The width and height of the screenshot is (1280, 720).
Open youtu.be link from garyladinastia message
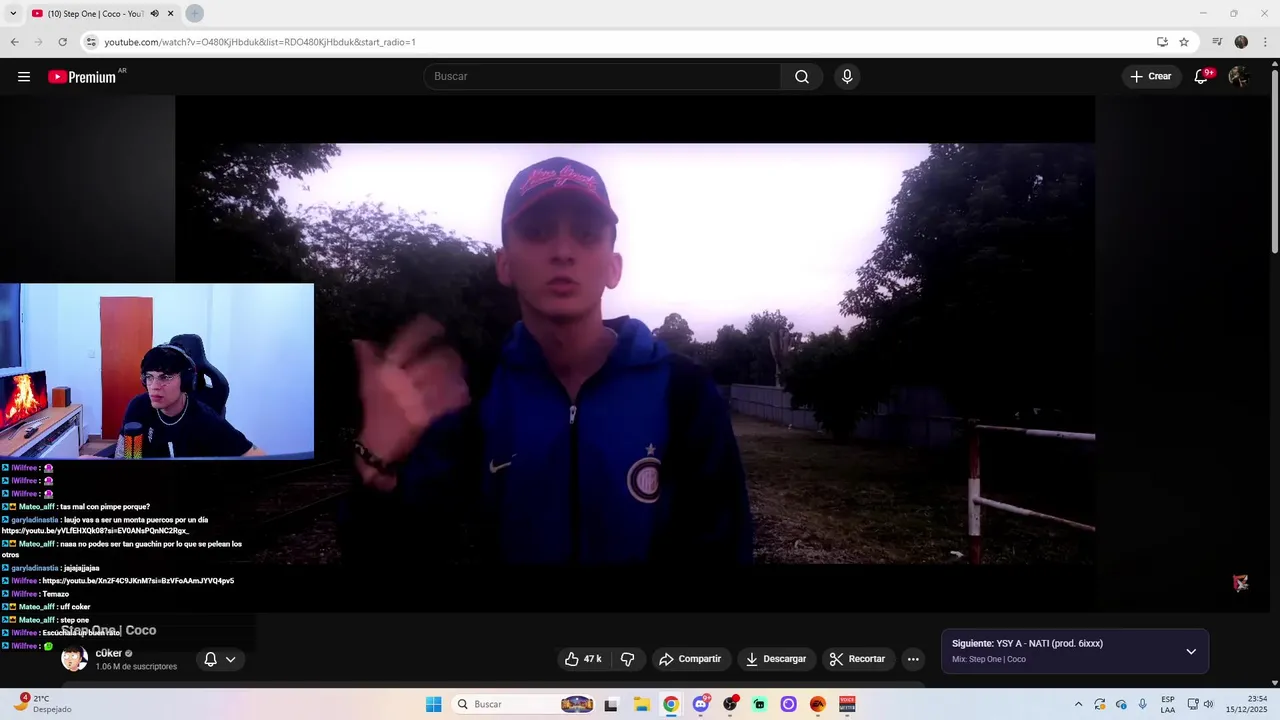click(x=95, y=531)
